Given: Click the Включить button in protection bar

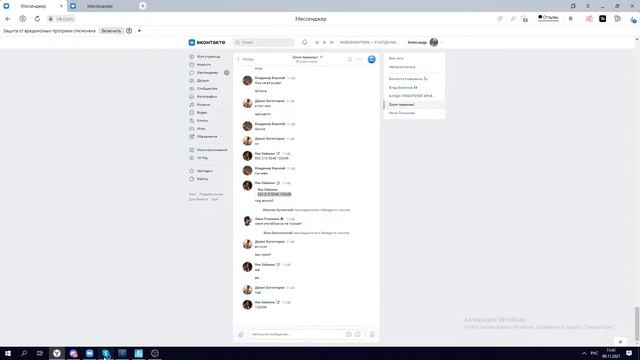Looking at the screenshot, I should 111,31.
